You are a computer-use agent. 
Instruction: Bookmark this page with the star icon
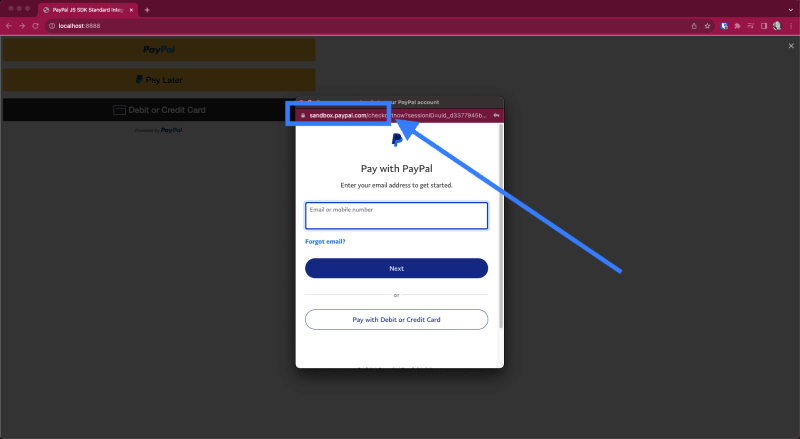707,25
